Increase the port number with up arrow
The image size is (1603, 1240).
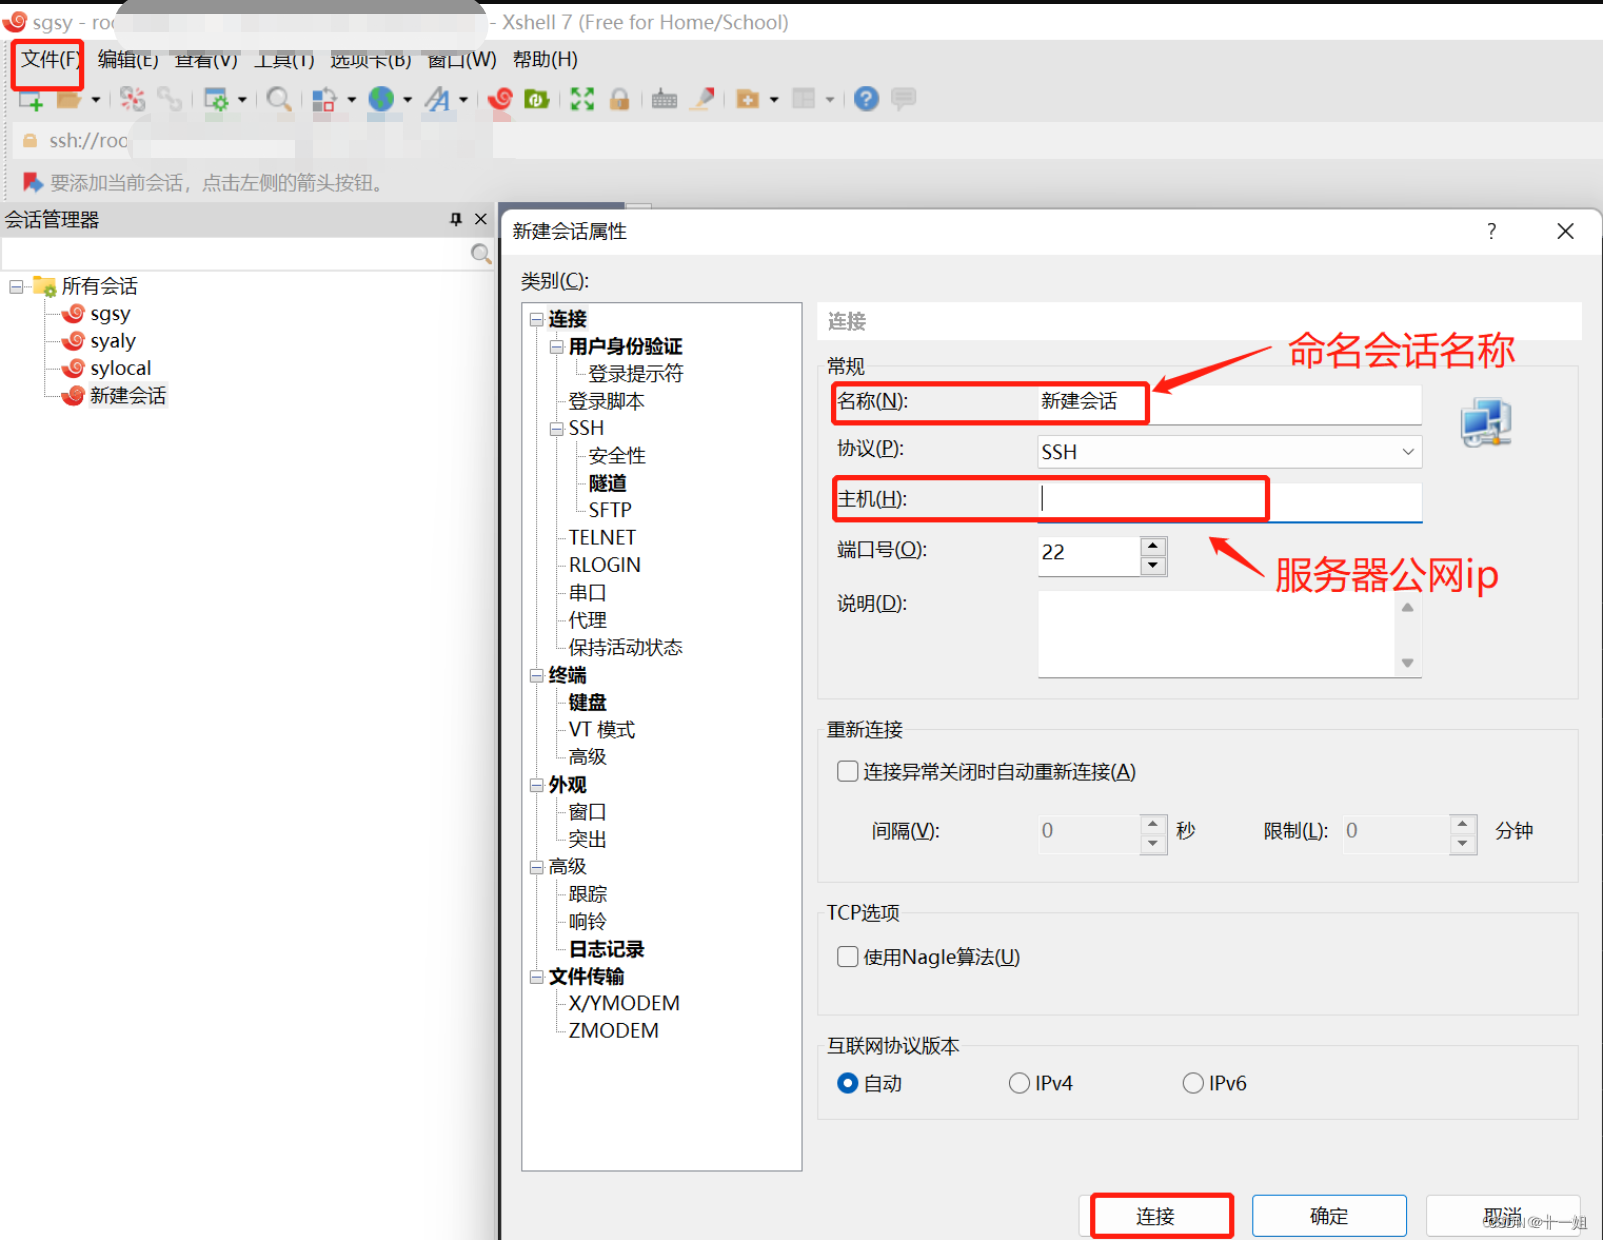pos(1153,546)
